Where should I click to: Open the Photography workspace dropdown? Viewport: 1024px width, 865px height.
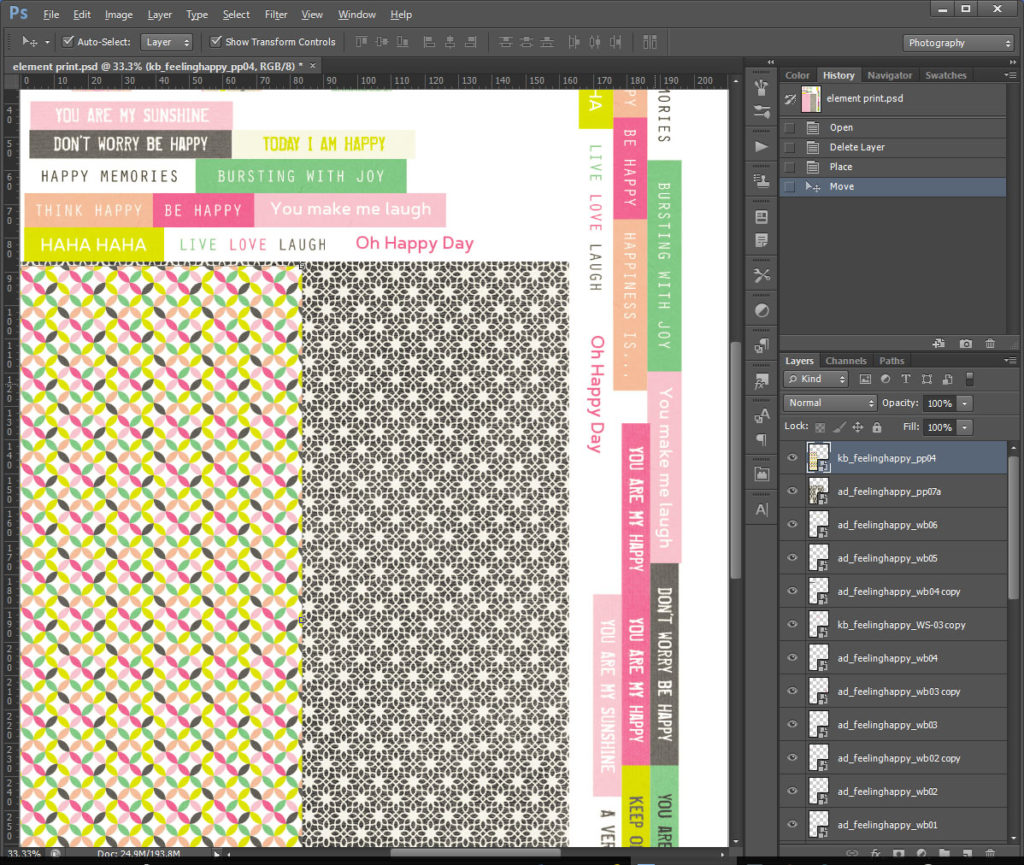click(x=958, y=43)
